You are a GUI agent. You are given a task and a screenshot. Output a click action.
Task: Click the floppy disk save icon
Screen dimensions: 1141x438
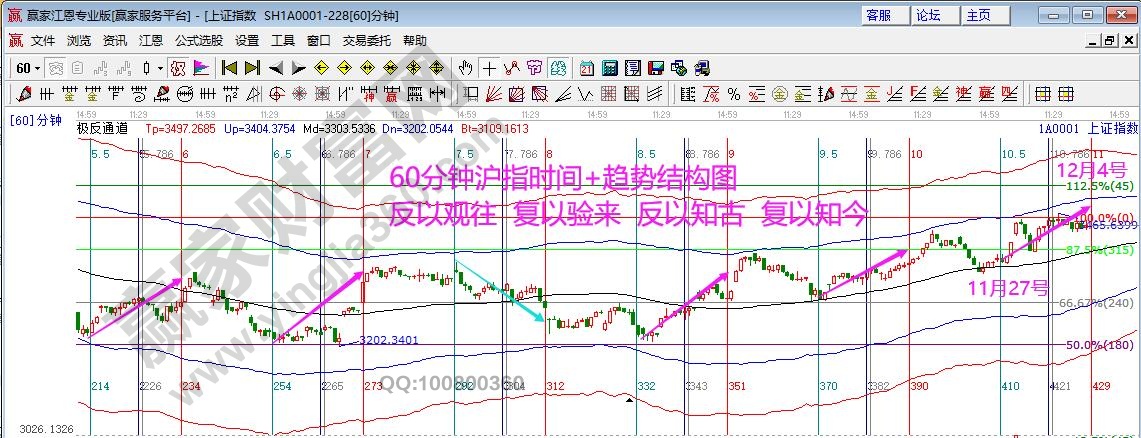coord(656,68)
